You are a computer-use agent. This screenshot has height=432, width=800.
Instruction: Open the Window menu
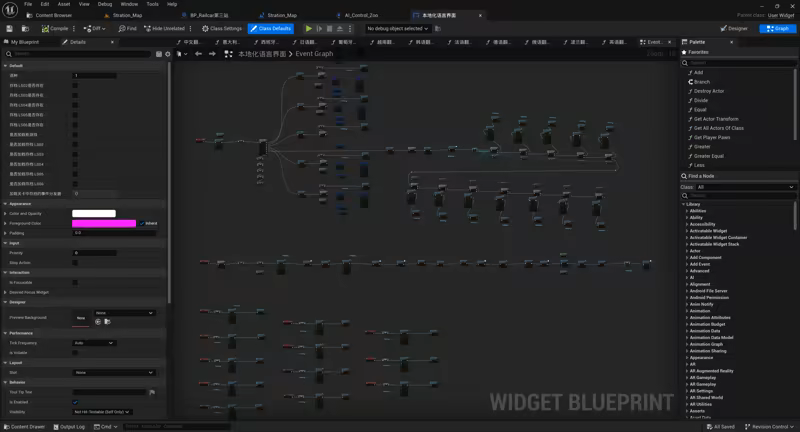click(x=129, y=4)
